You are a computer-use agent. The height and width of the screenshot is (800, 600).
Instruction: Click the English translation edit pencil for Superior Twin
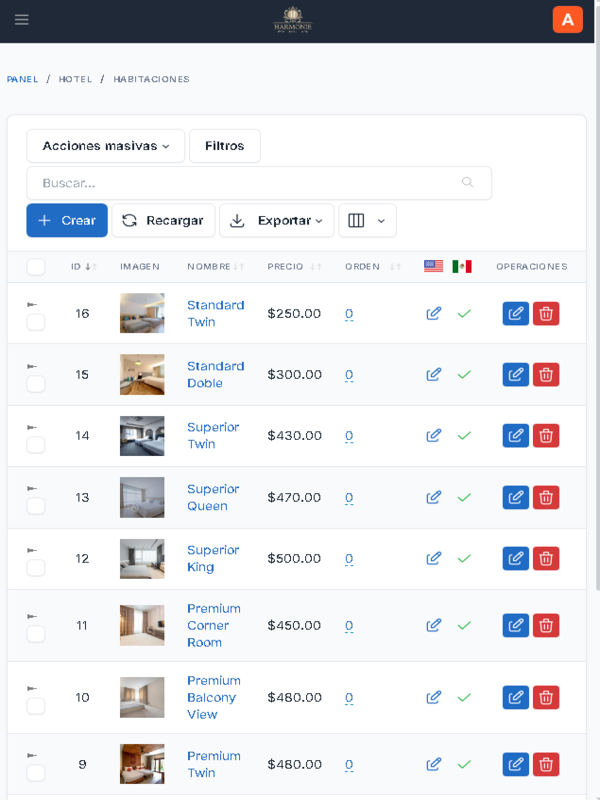point(433,436)
